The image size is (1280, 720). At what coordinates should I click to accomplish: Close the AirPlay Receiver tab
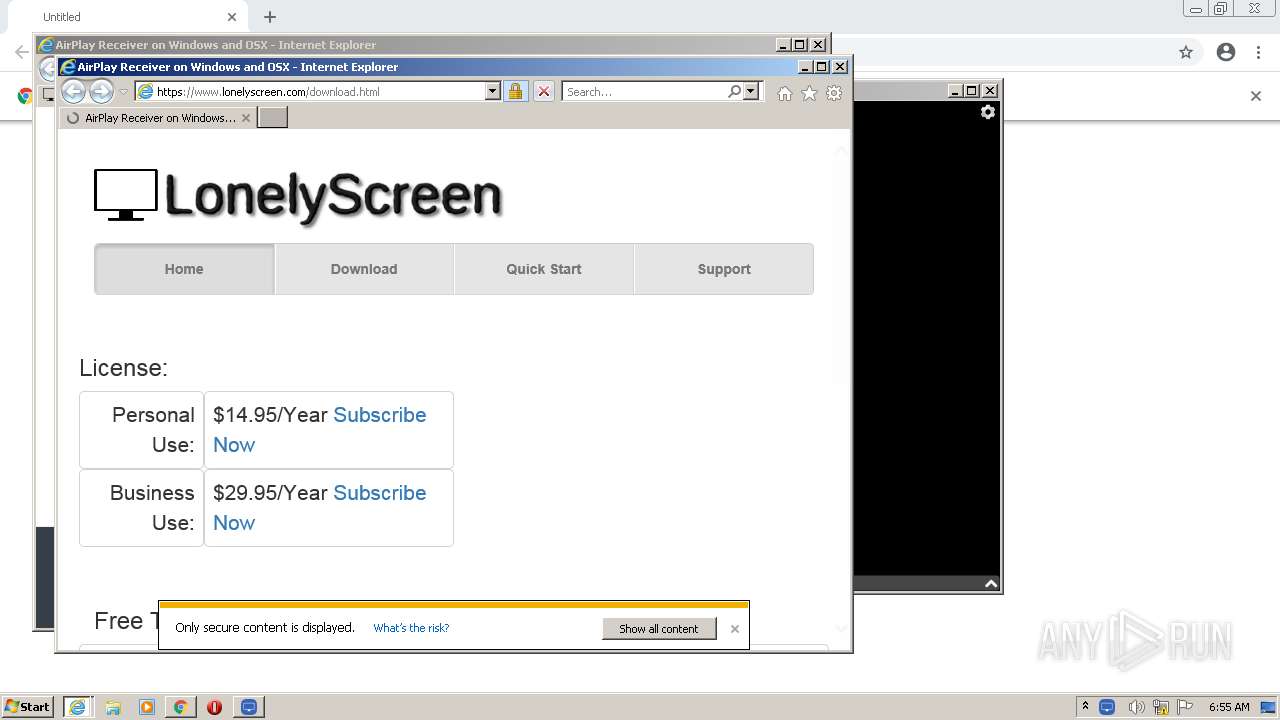pos(246,118)
